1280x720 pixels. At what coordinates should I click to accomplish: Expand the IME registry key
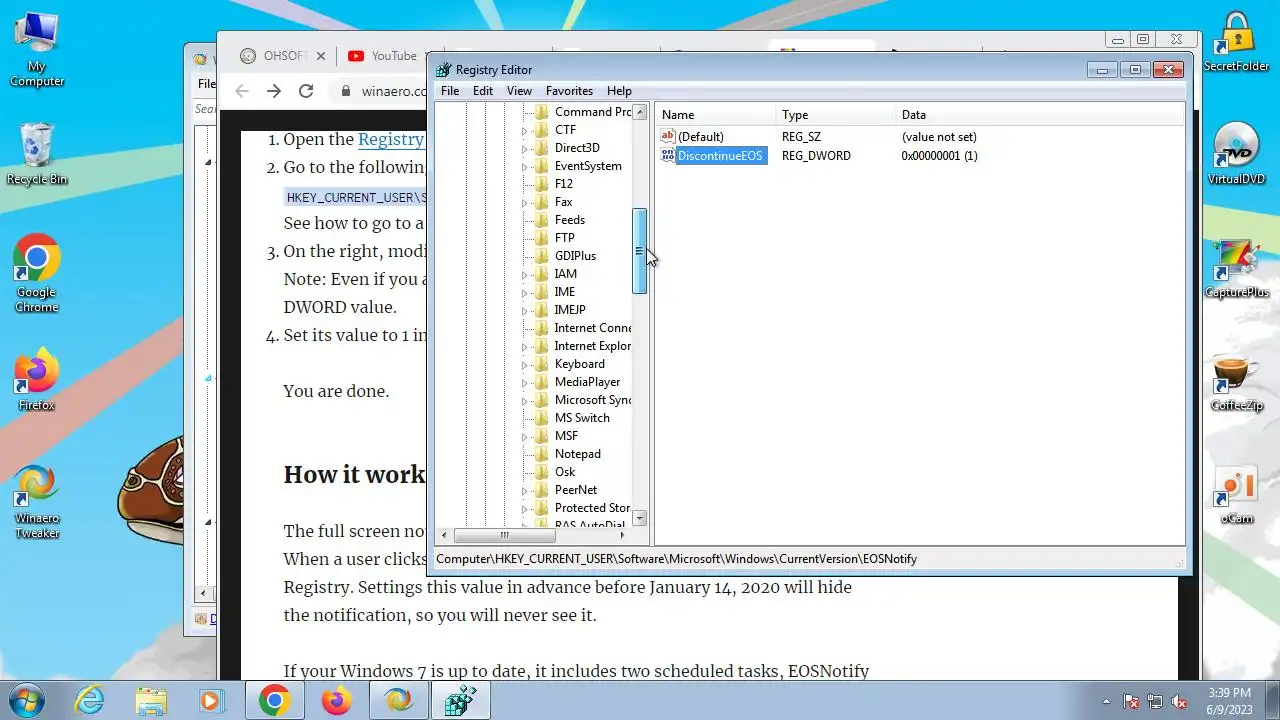coord(524,292)
